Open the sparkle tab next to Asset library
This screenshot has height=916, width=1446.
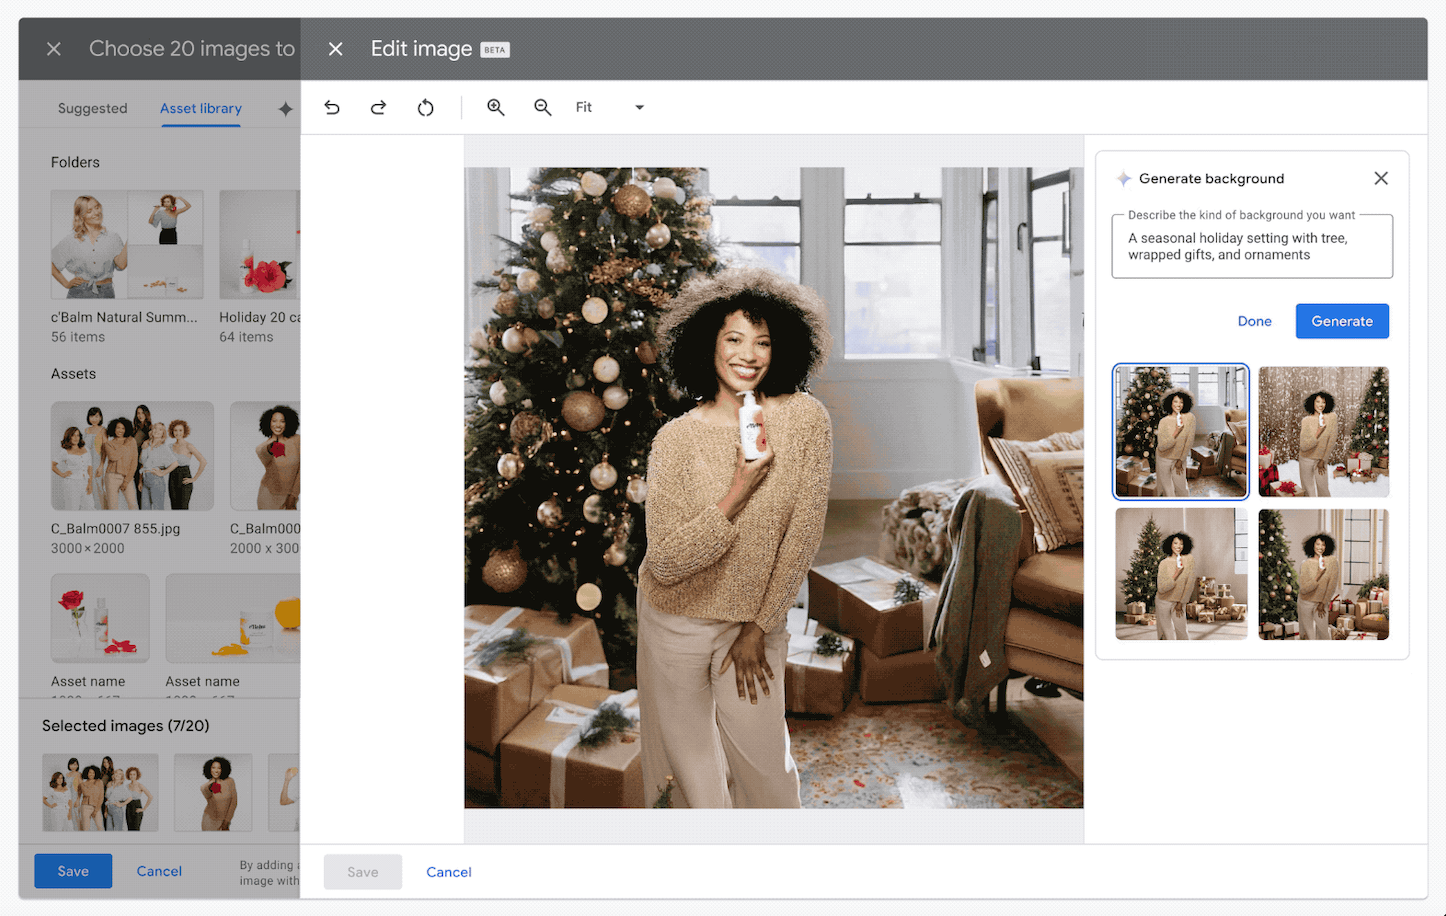click(x=285, y=109)
